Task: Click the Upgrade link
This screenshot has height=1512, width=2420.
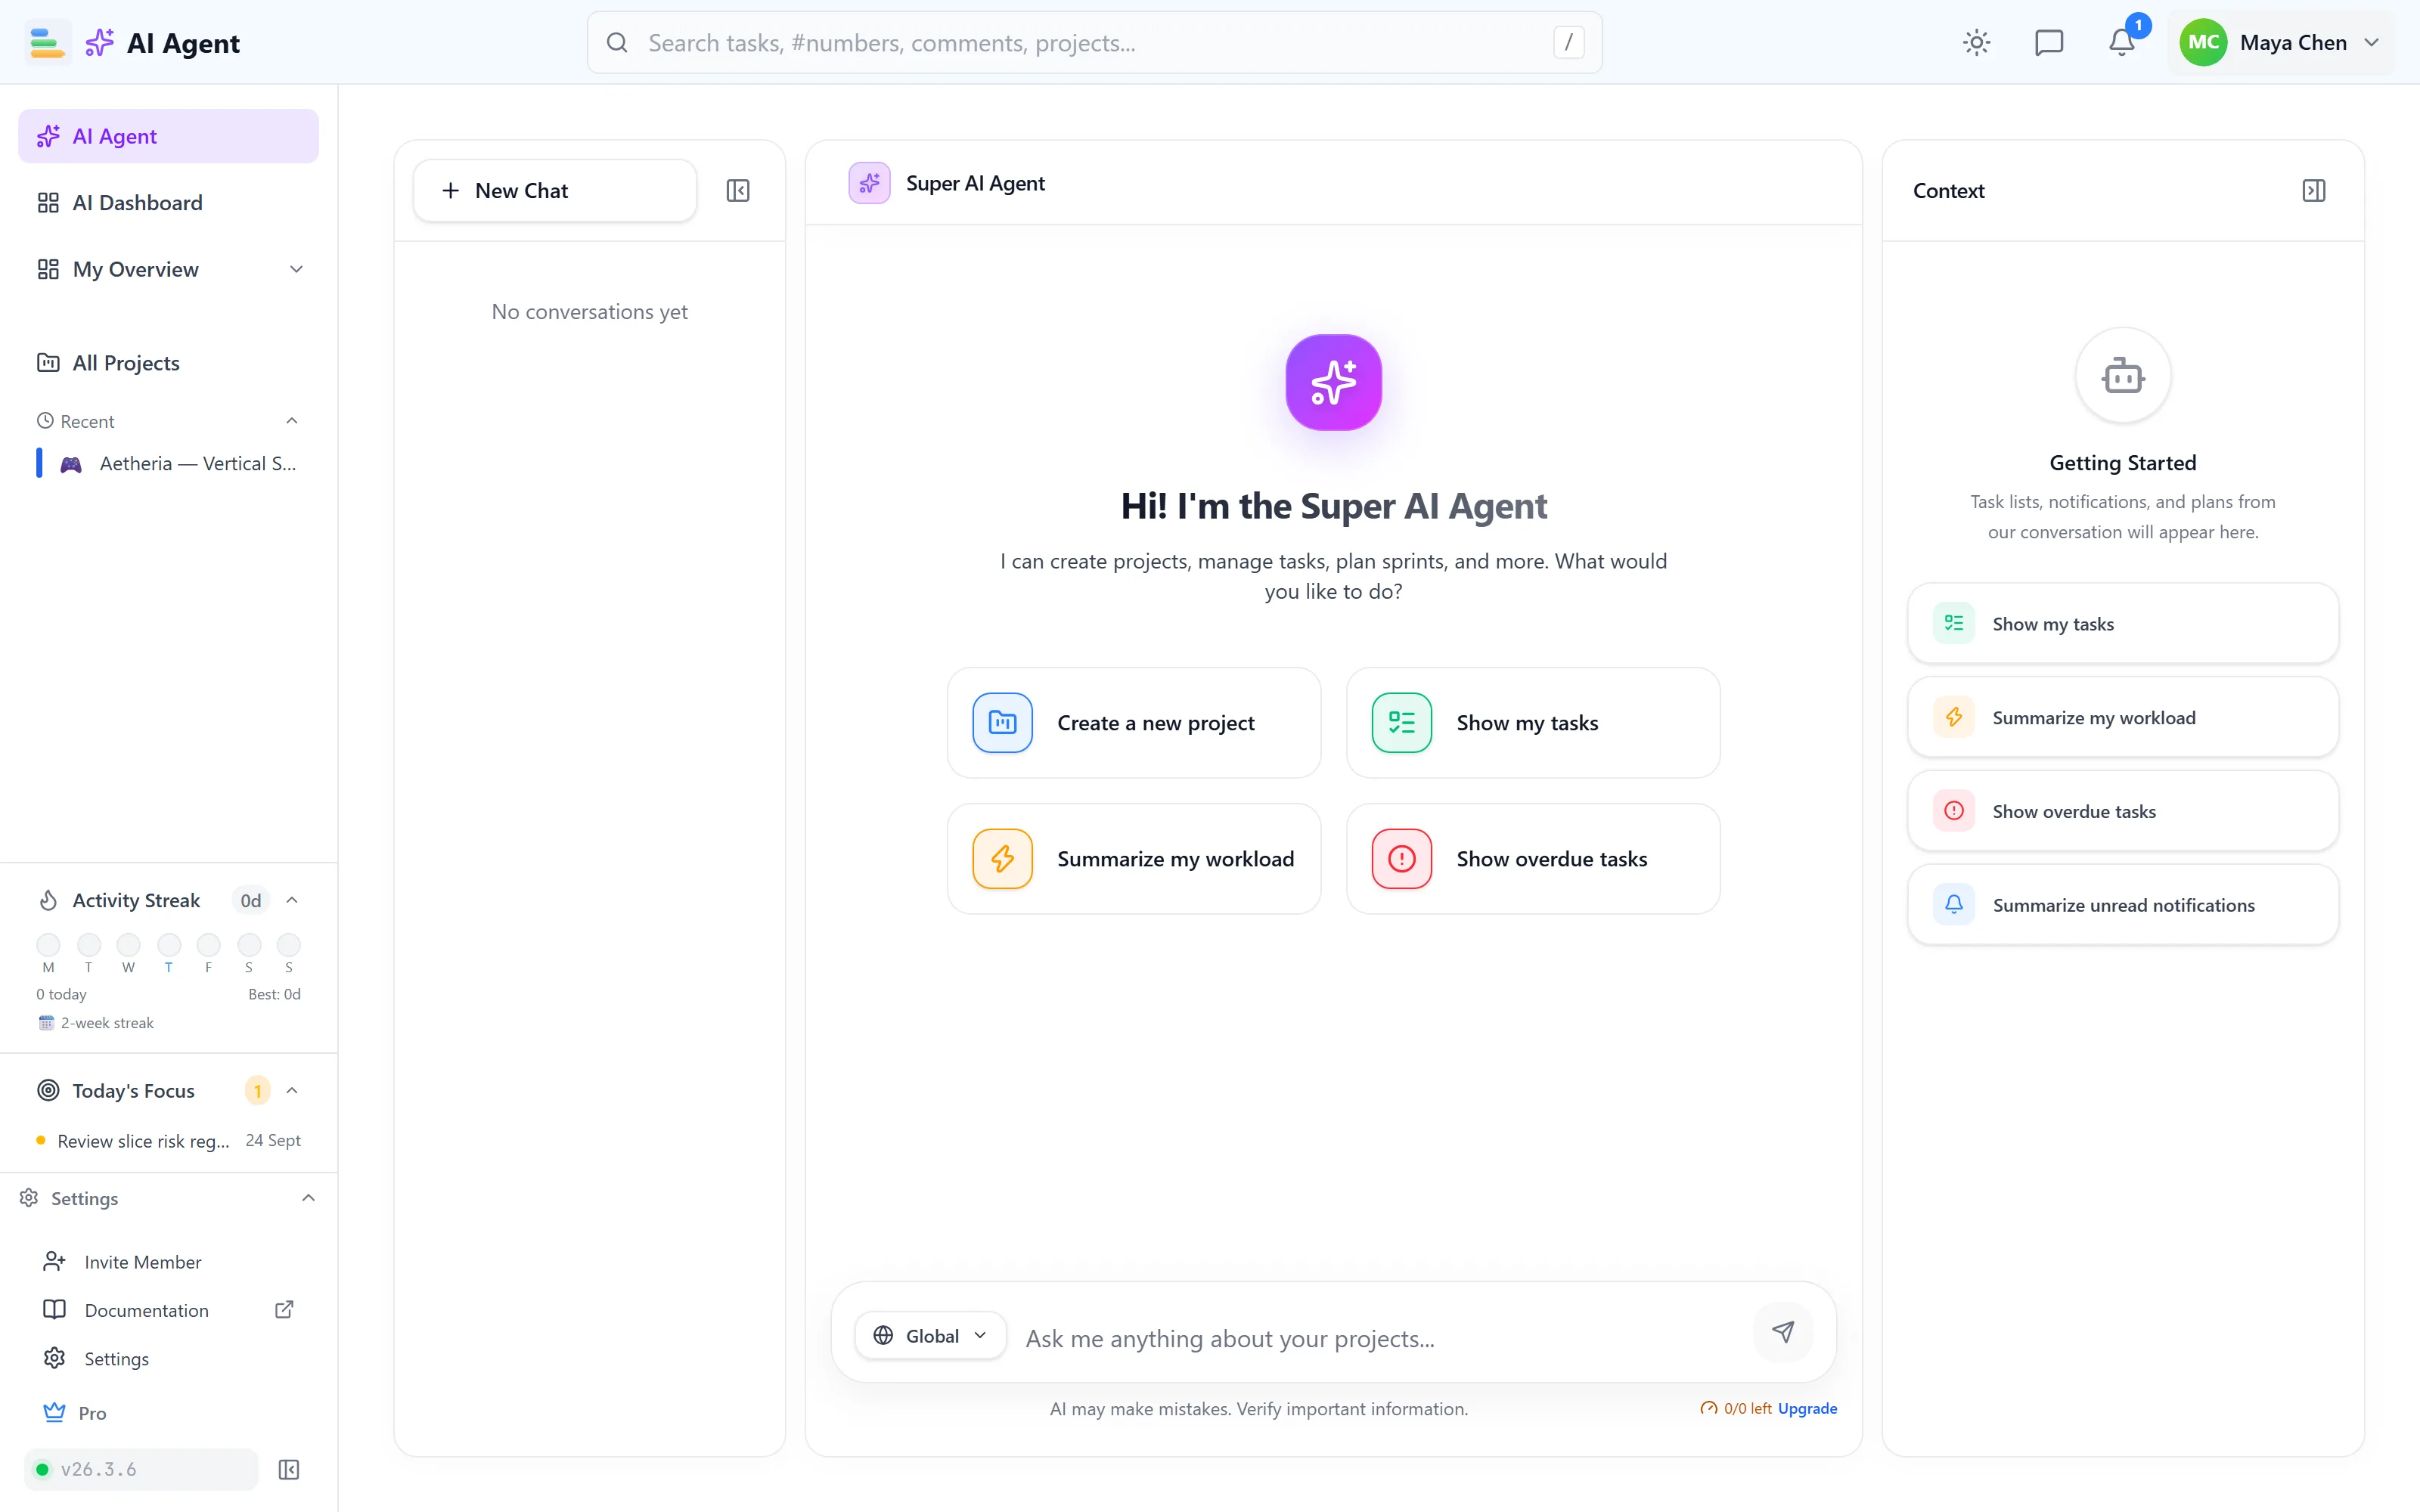Action: tap(1807, 1408)
